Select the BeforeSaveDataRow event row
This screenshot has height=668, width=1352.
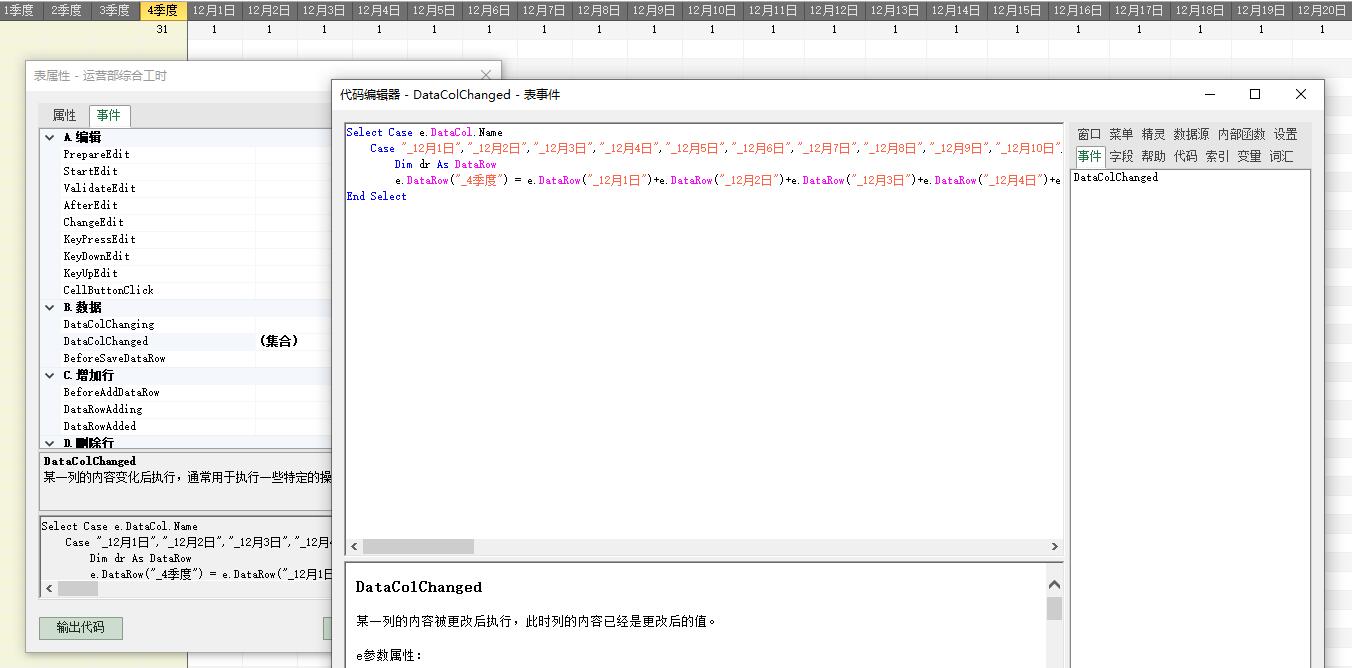[186, 358]
